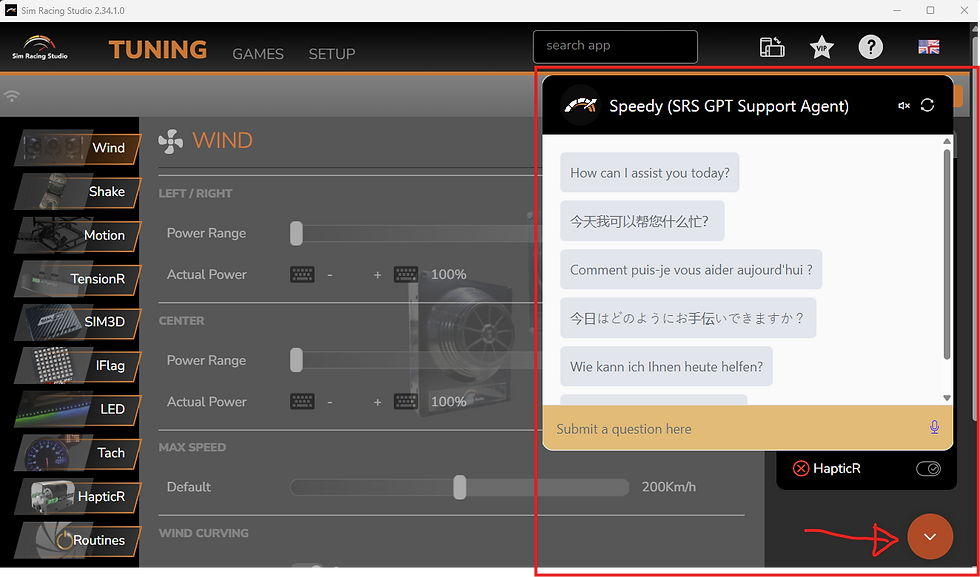Mute the Speedy chat agent audio
The image size is (980, 577).
(904, 105)
